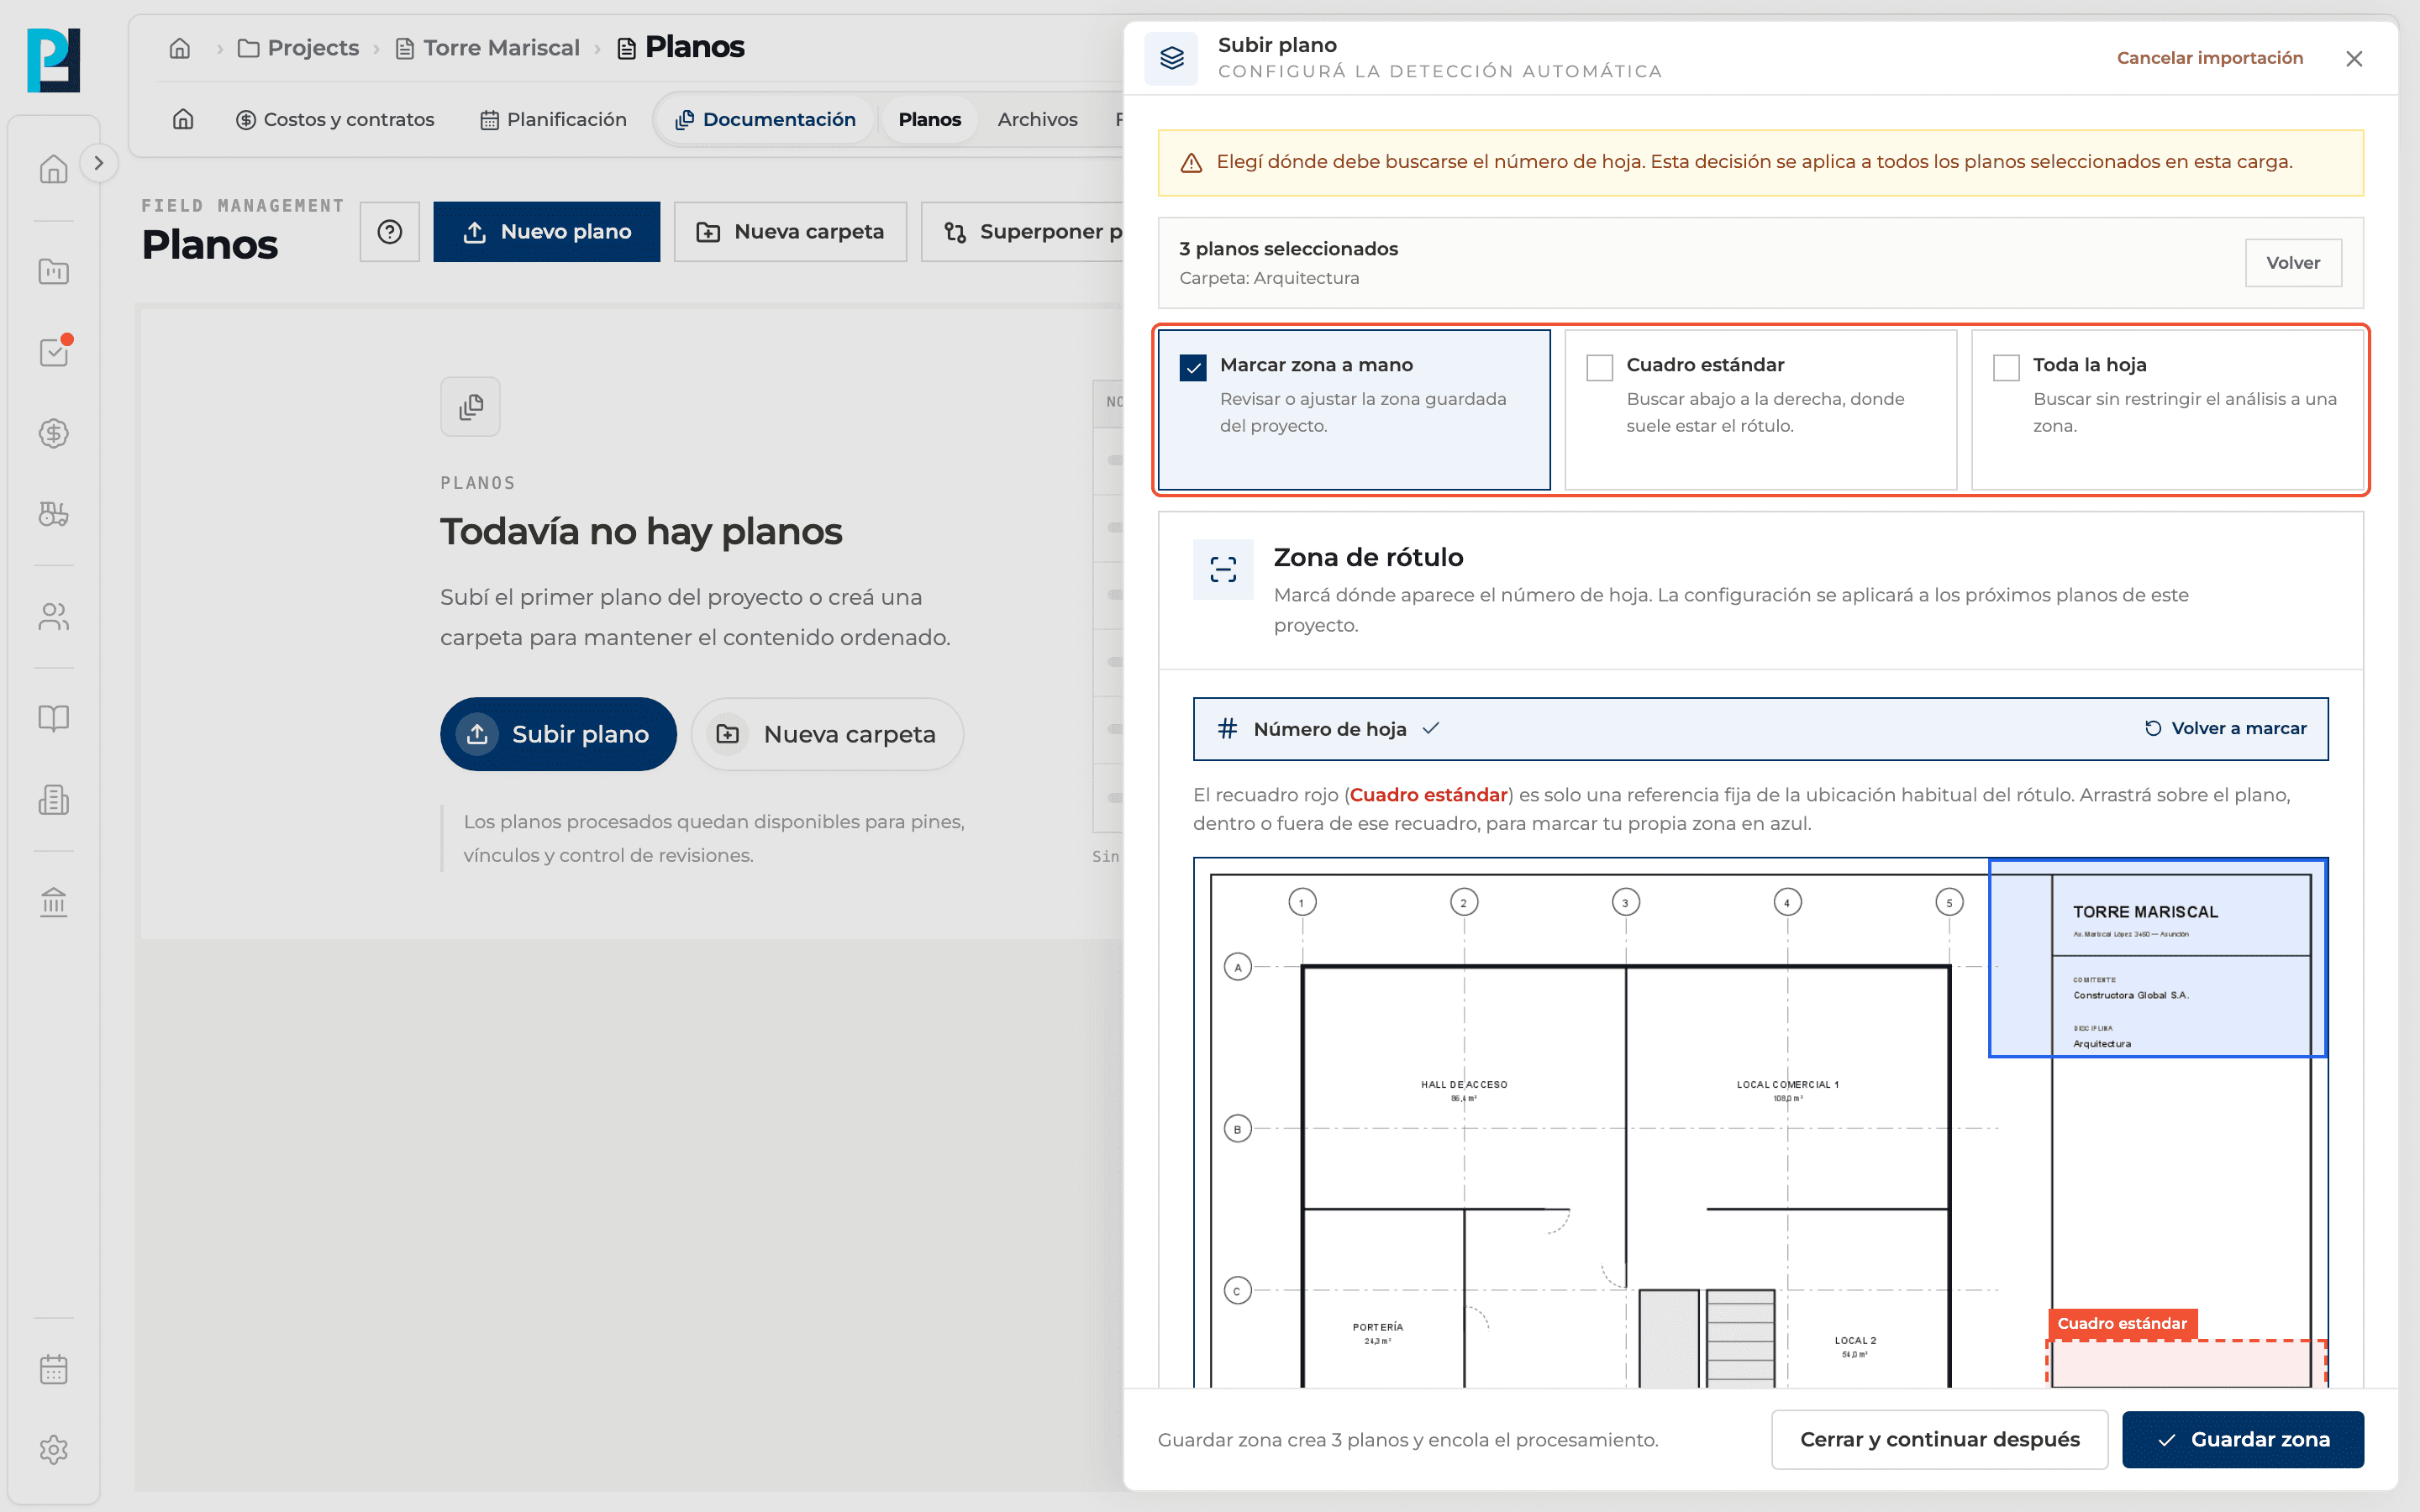Select the Archivos sub-tab

(x=1037, y=120)
